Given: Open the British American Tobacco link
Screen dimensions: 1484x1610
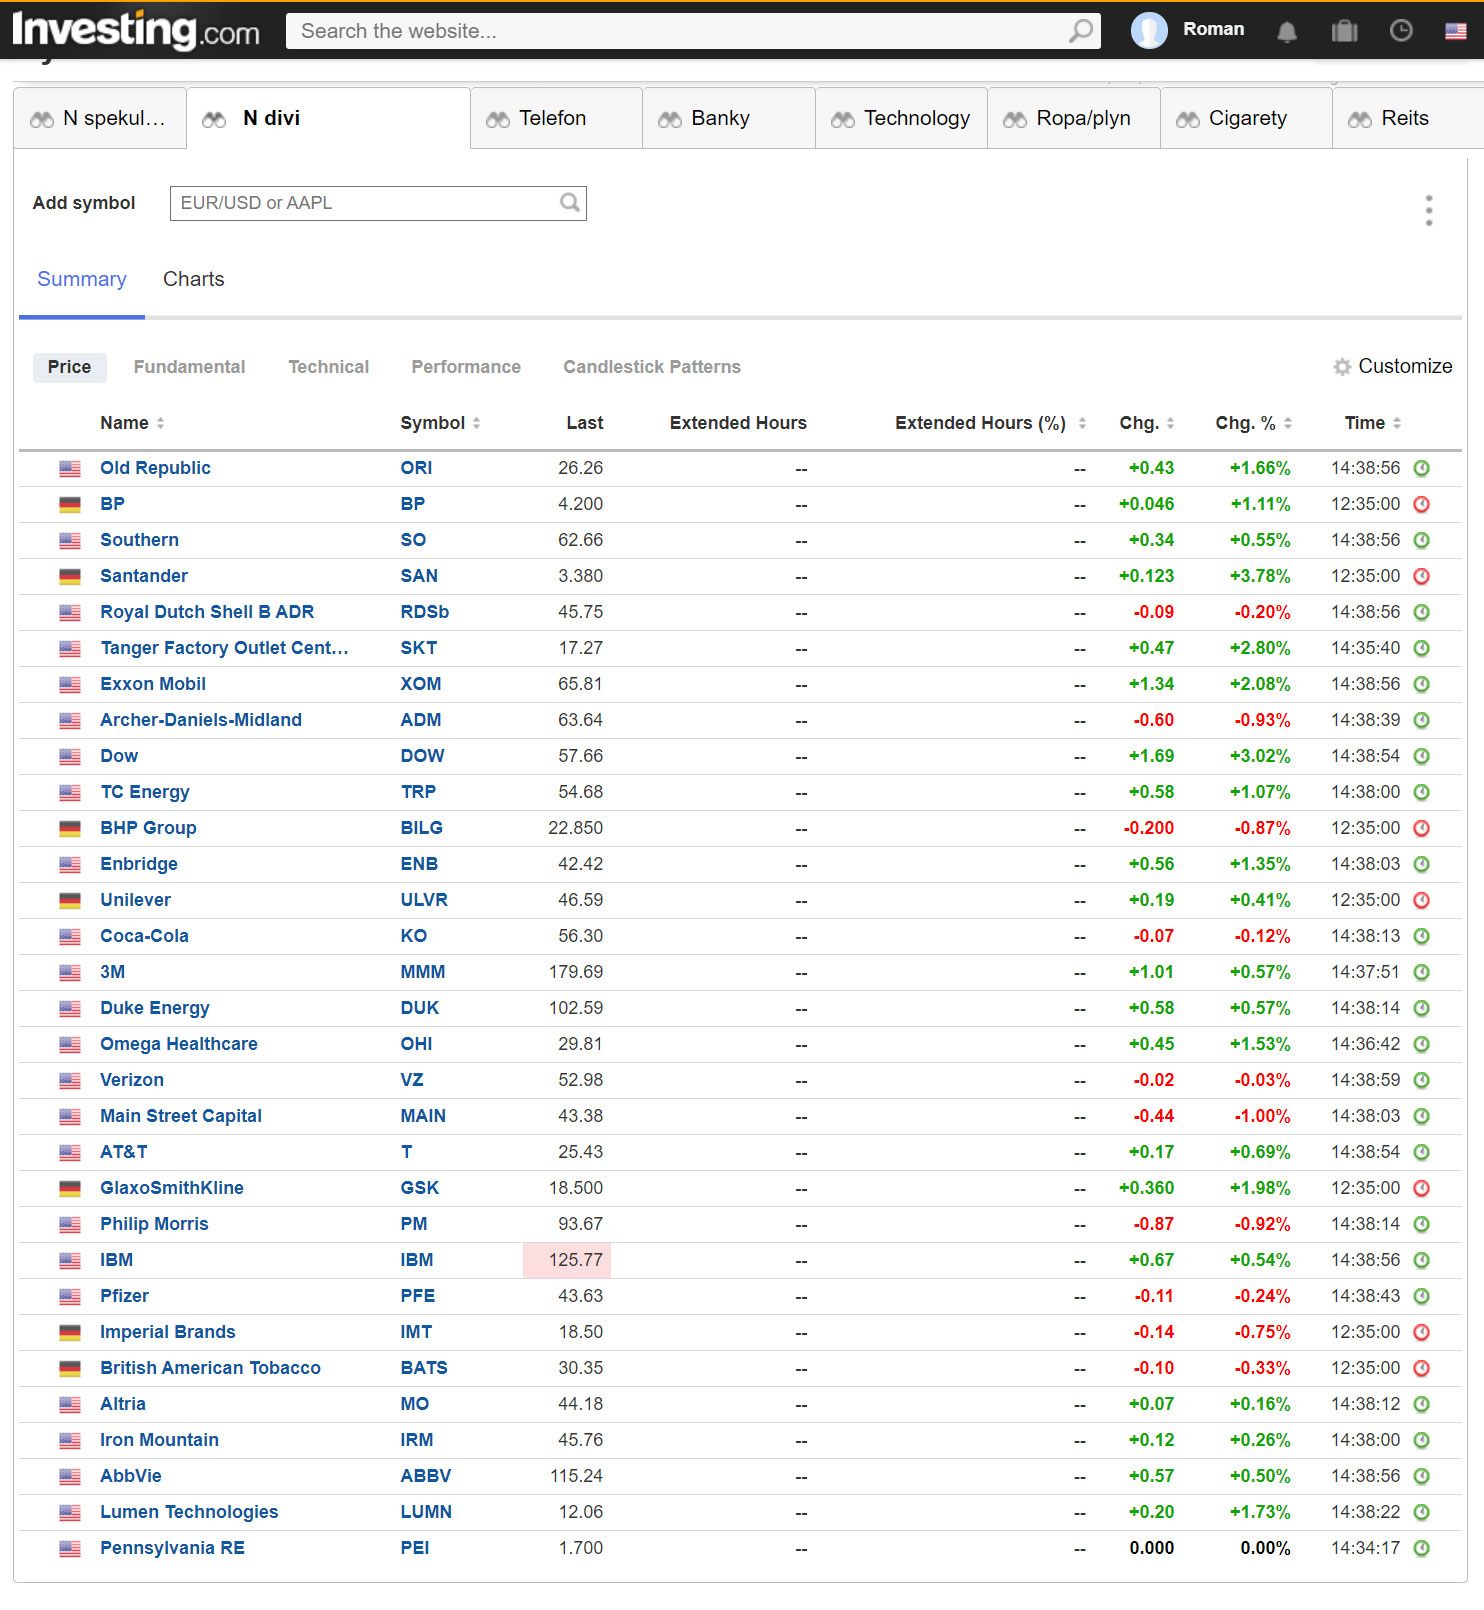Looking at the screenshot, I should [210, 1368].
